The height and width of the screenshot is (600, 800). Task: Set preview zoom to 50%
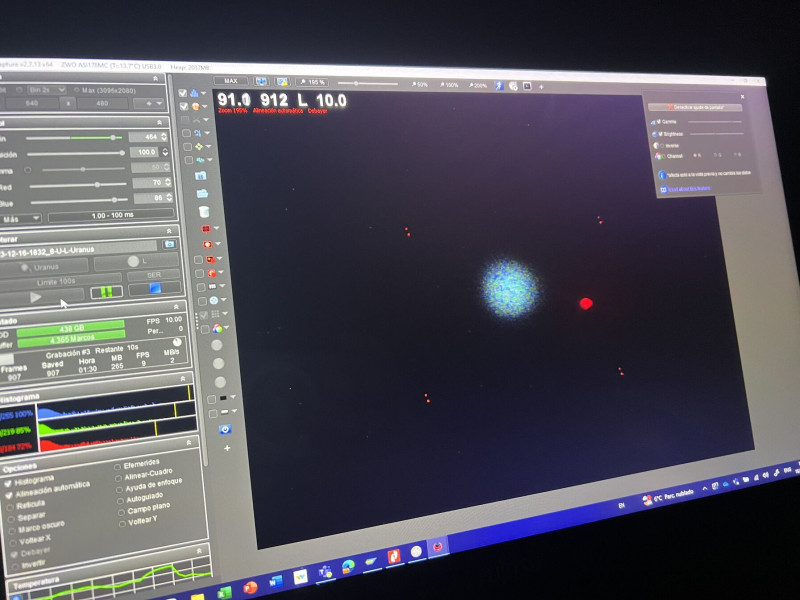click(x=419, y=84)
